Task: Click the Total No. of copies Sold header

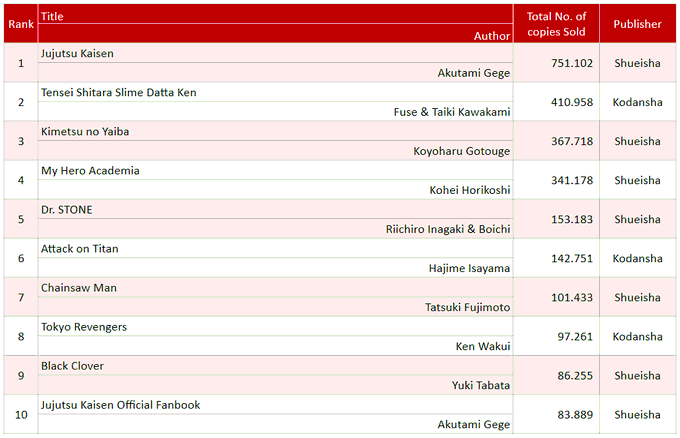Action: pos(556,24)
